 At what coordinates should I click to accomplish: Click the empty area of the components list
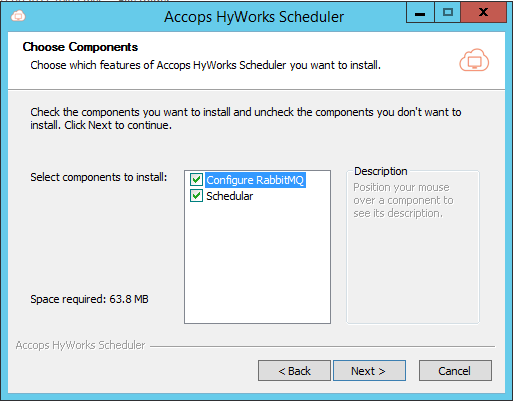tap(257, 263)
